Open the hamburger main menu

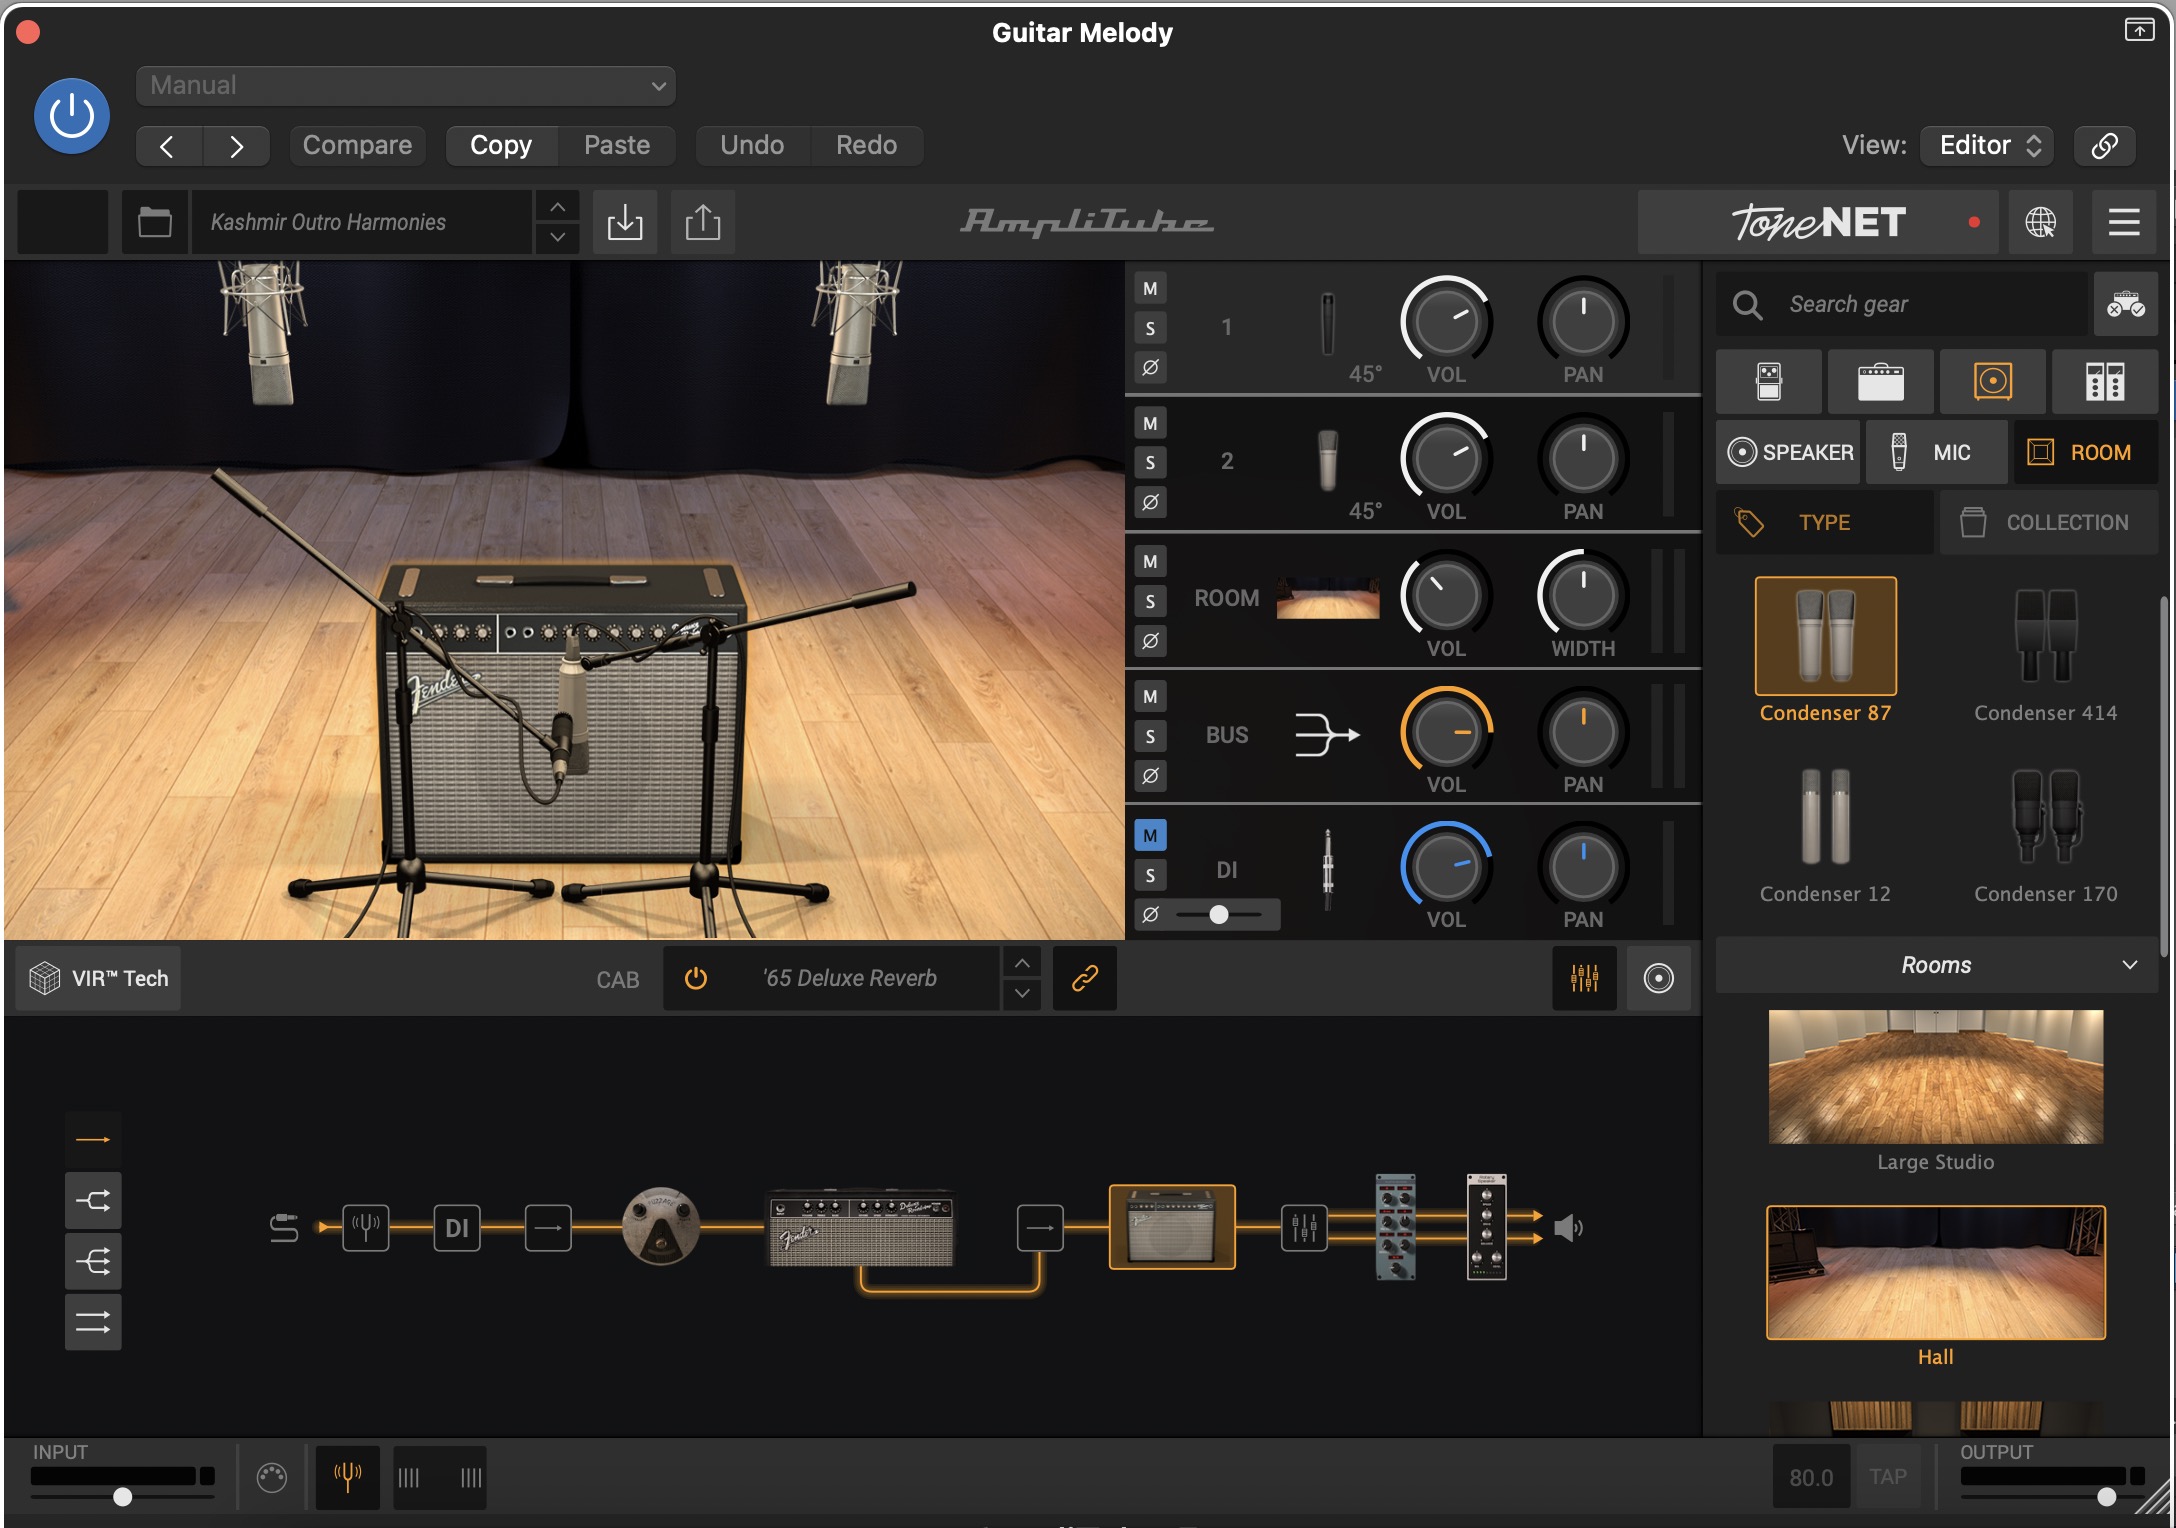2124,221
